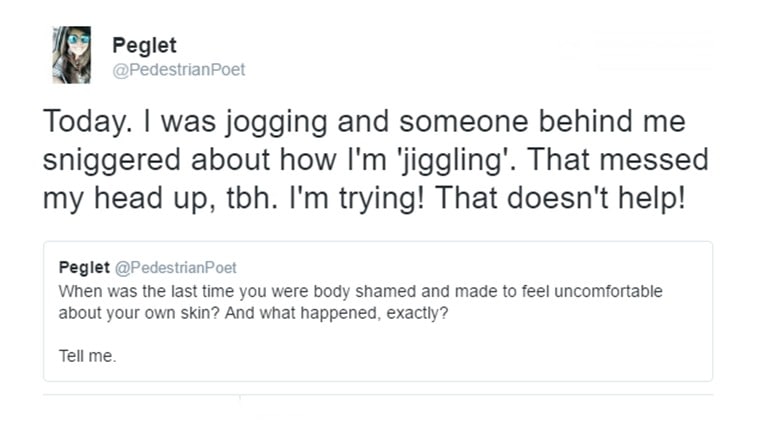Click the bold Peglet display name at top
Viewport: 759px width, 422px height.
[x=144, y=45]
